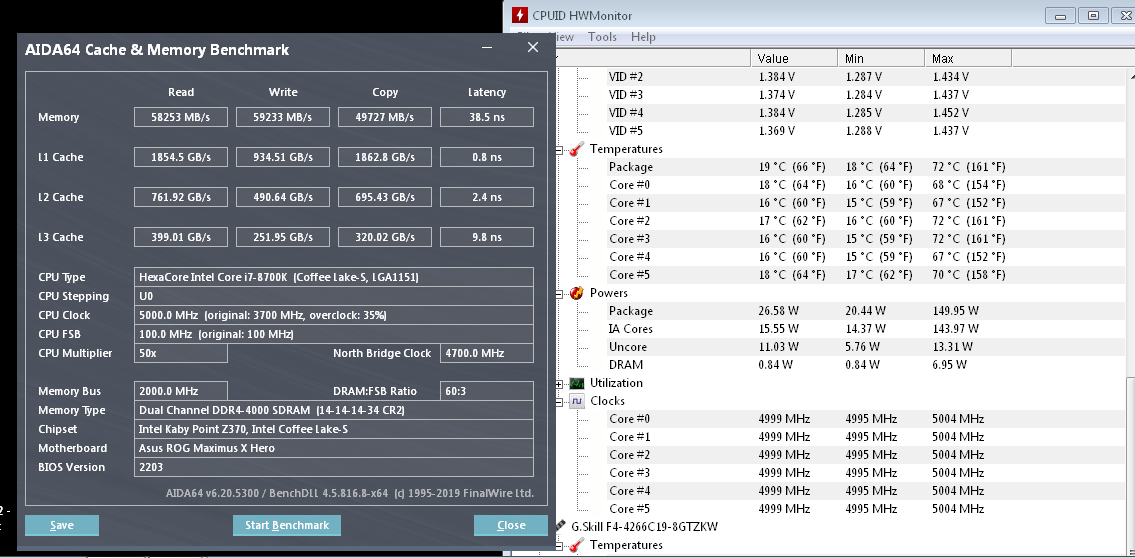Screen dimensions: 1135x558
Task: Open the Tools menu in HWMonitor
Action: pos(602,37)
